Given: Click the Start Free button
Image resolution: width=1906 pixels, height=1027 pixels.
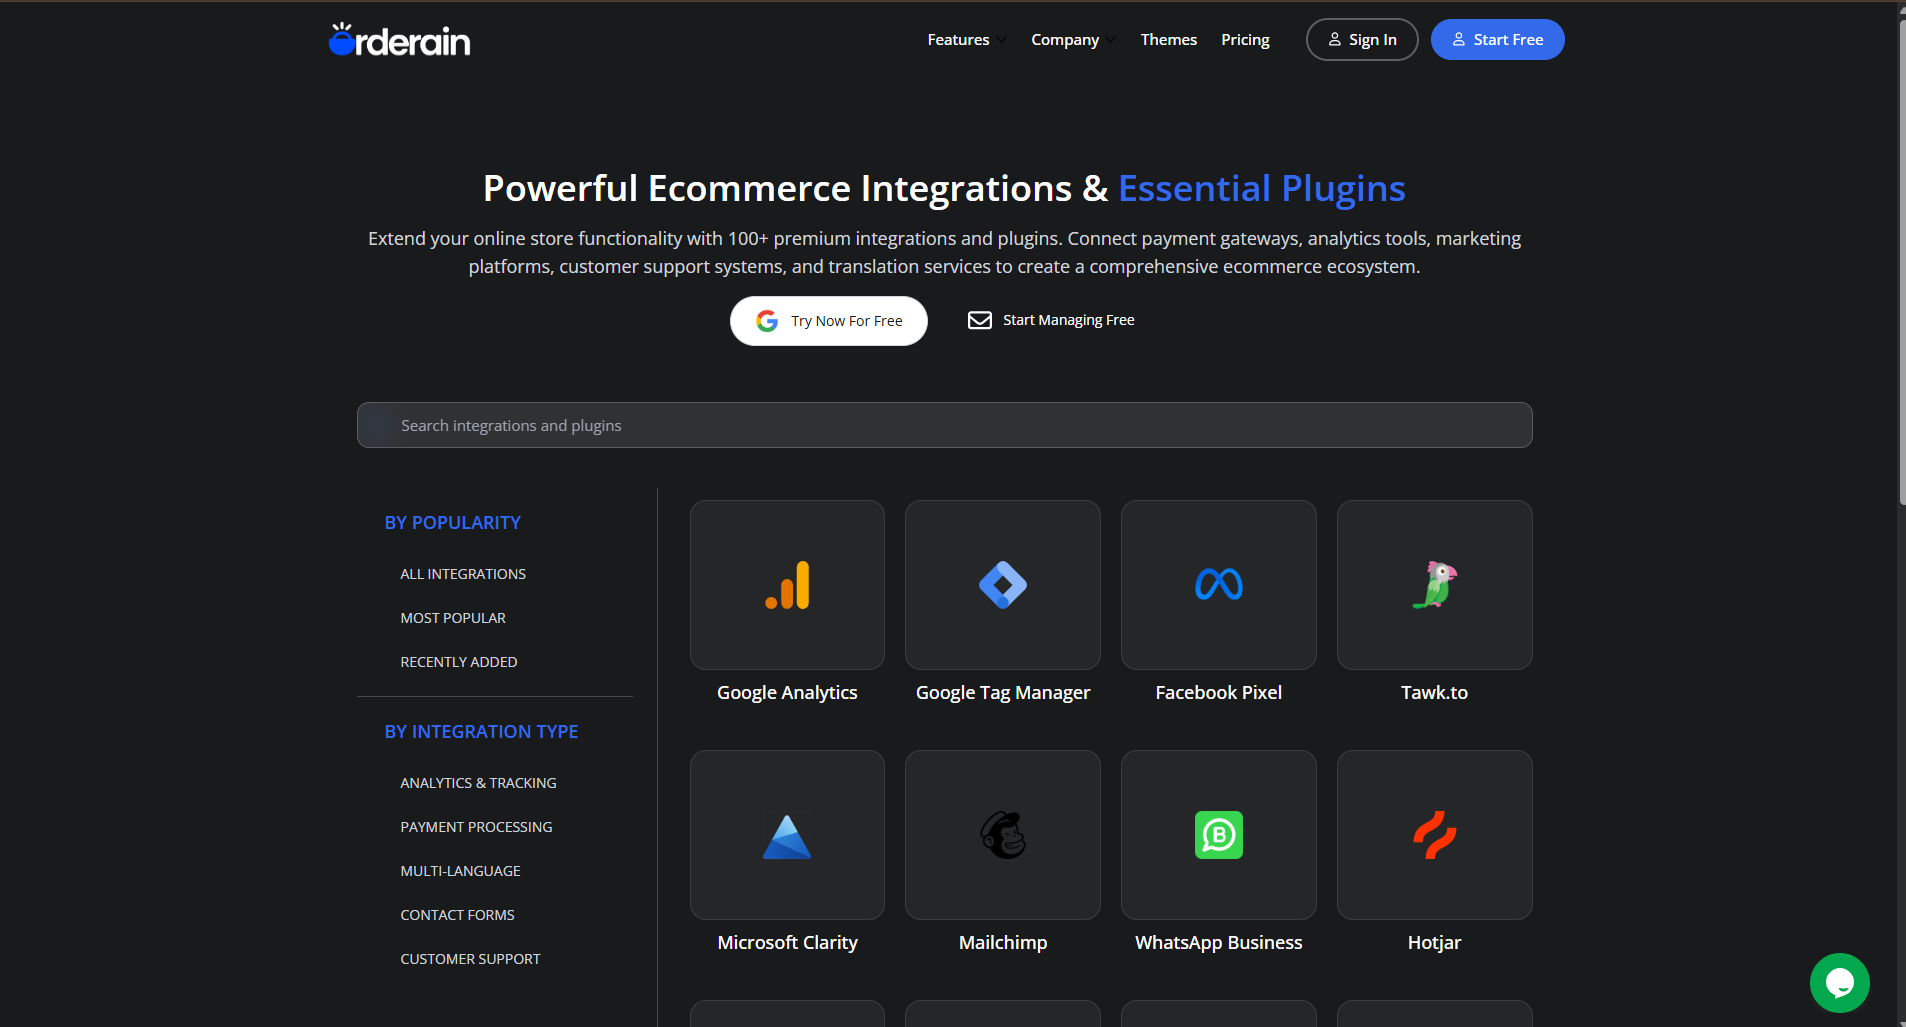Looking at the screenshot, I should point(1497,40).
